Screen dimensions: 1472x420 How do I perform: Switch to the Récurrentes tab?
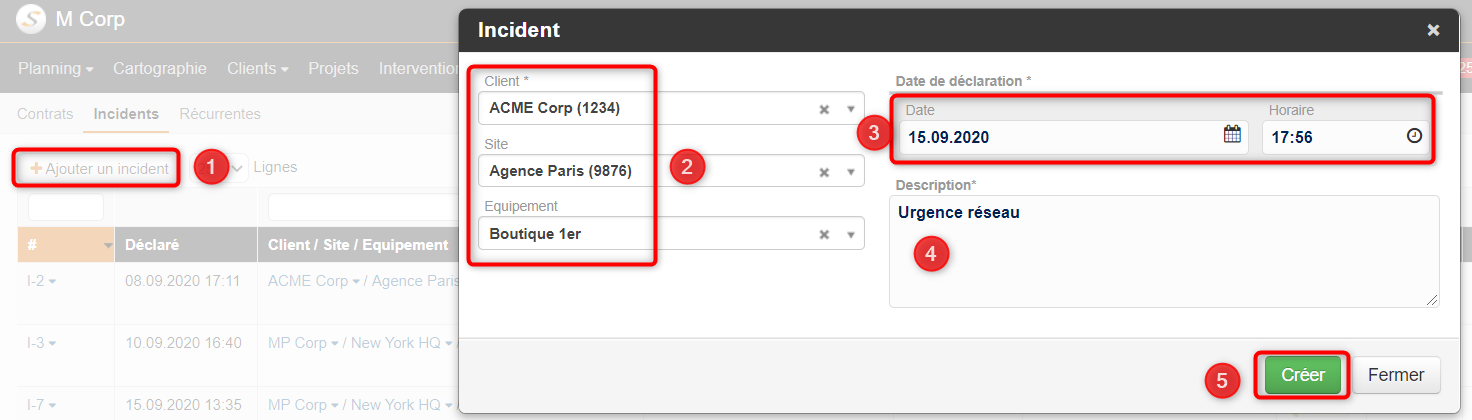(x=220, y=114)
